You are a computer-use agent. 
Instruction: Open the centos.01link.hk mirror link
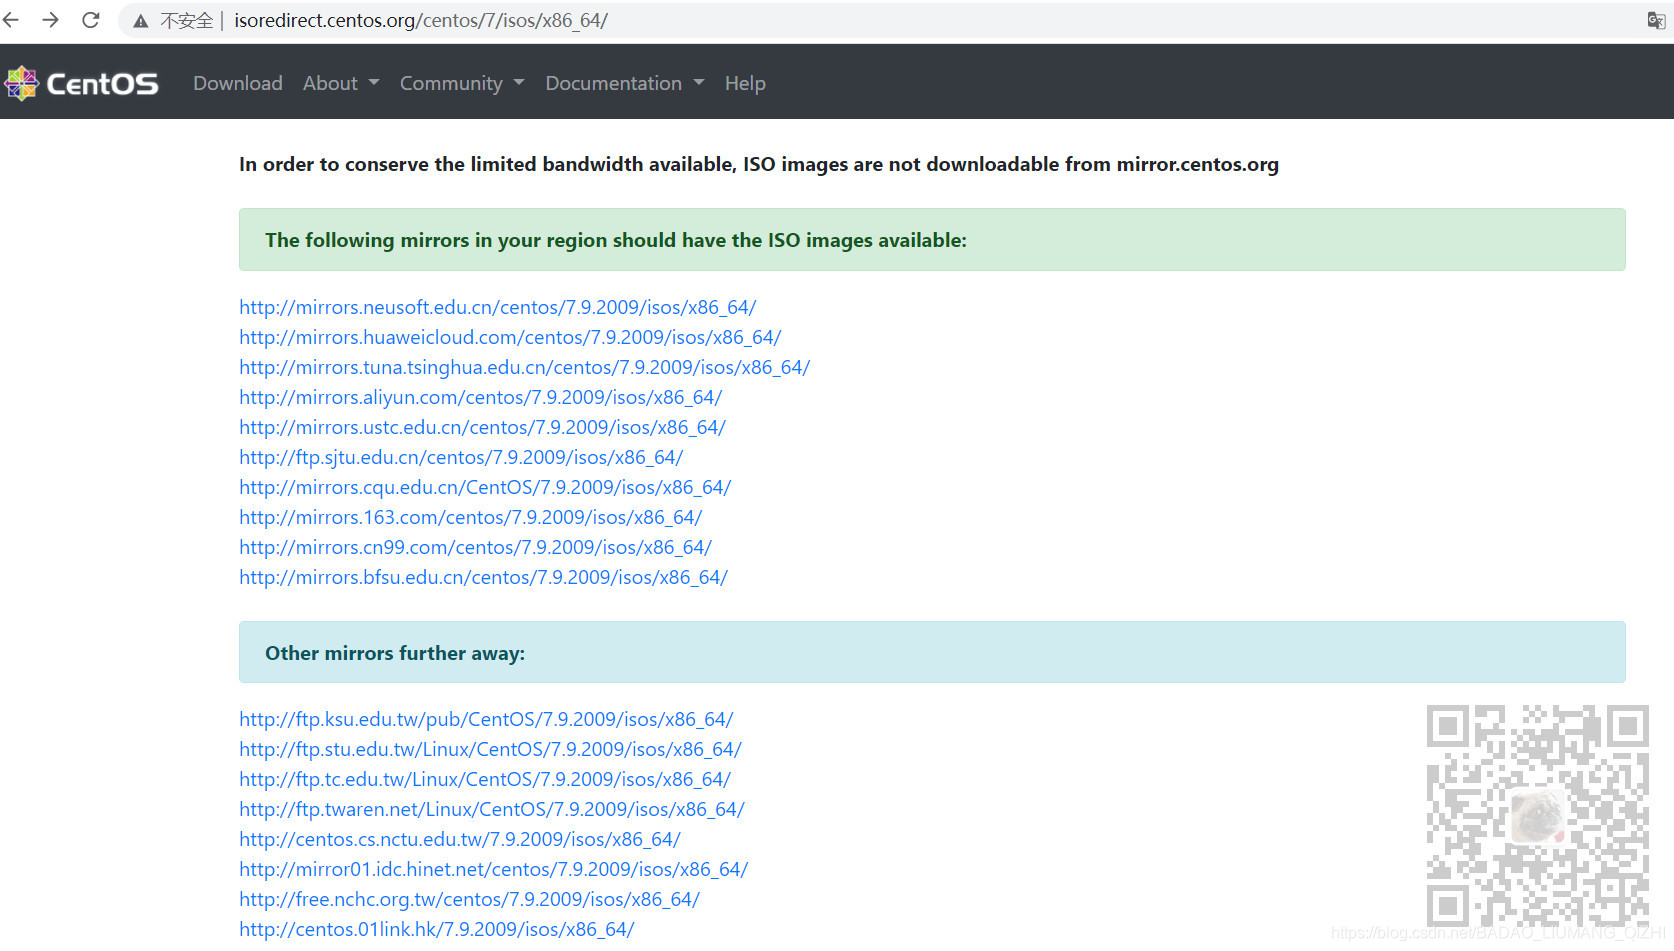(x=437, y=929)
